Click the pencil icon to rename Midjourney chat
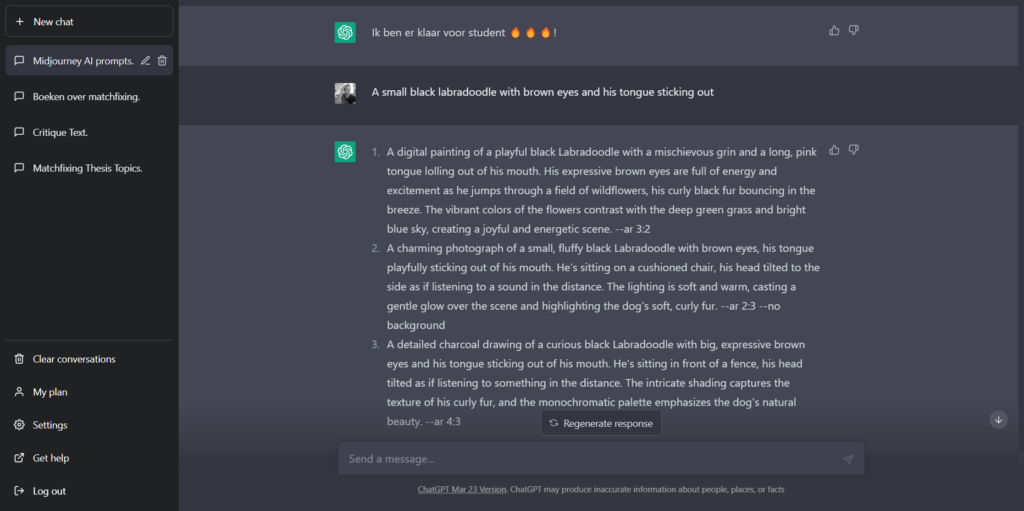The width and height of the screenshot is (1024, 511). [146, 61]
